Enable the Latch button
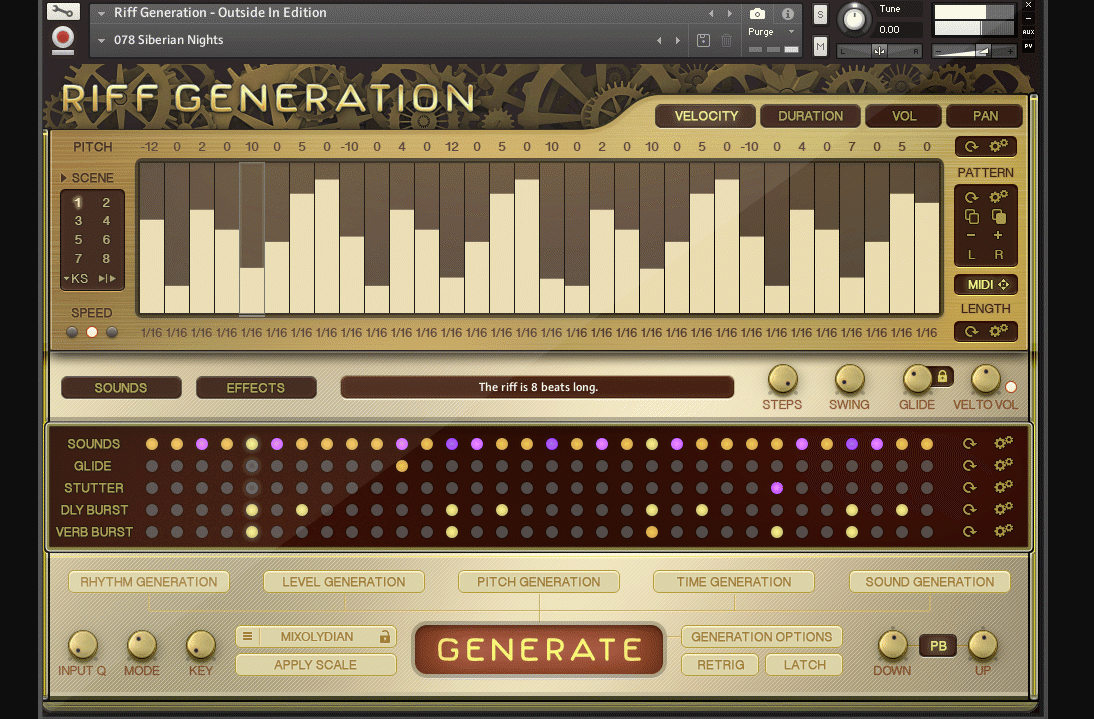 pyautogui.click(x=804, y=665)
